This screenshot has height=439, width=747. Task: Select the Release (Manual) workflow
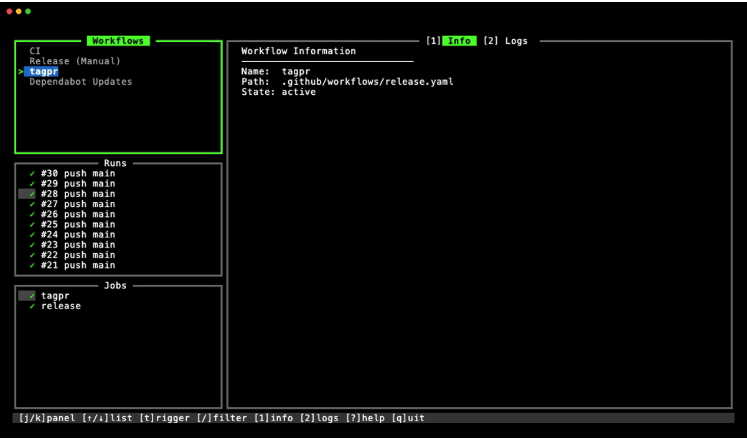coord(75,61)
